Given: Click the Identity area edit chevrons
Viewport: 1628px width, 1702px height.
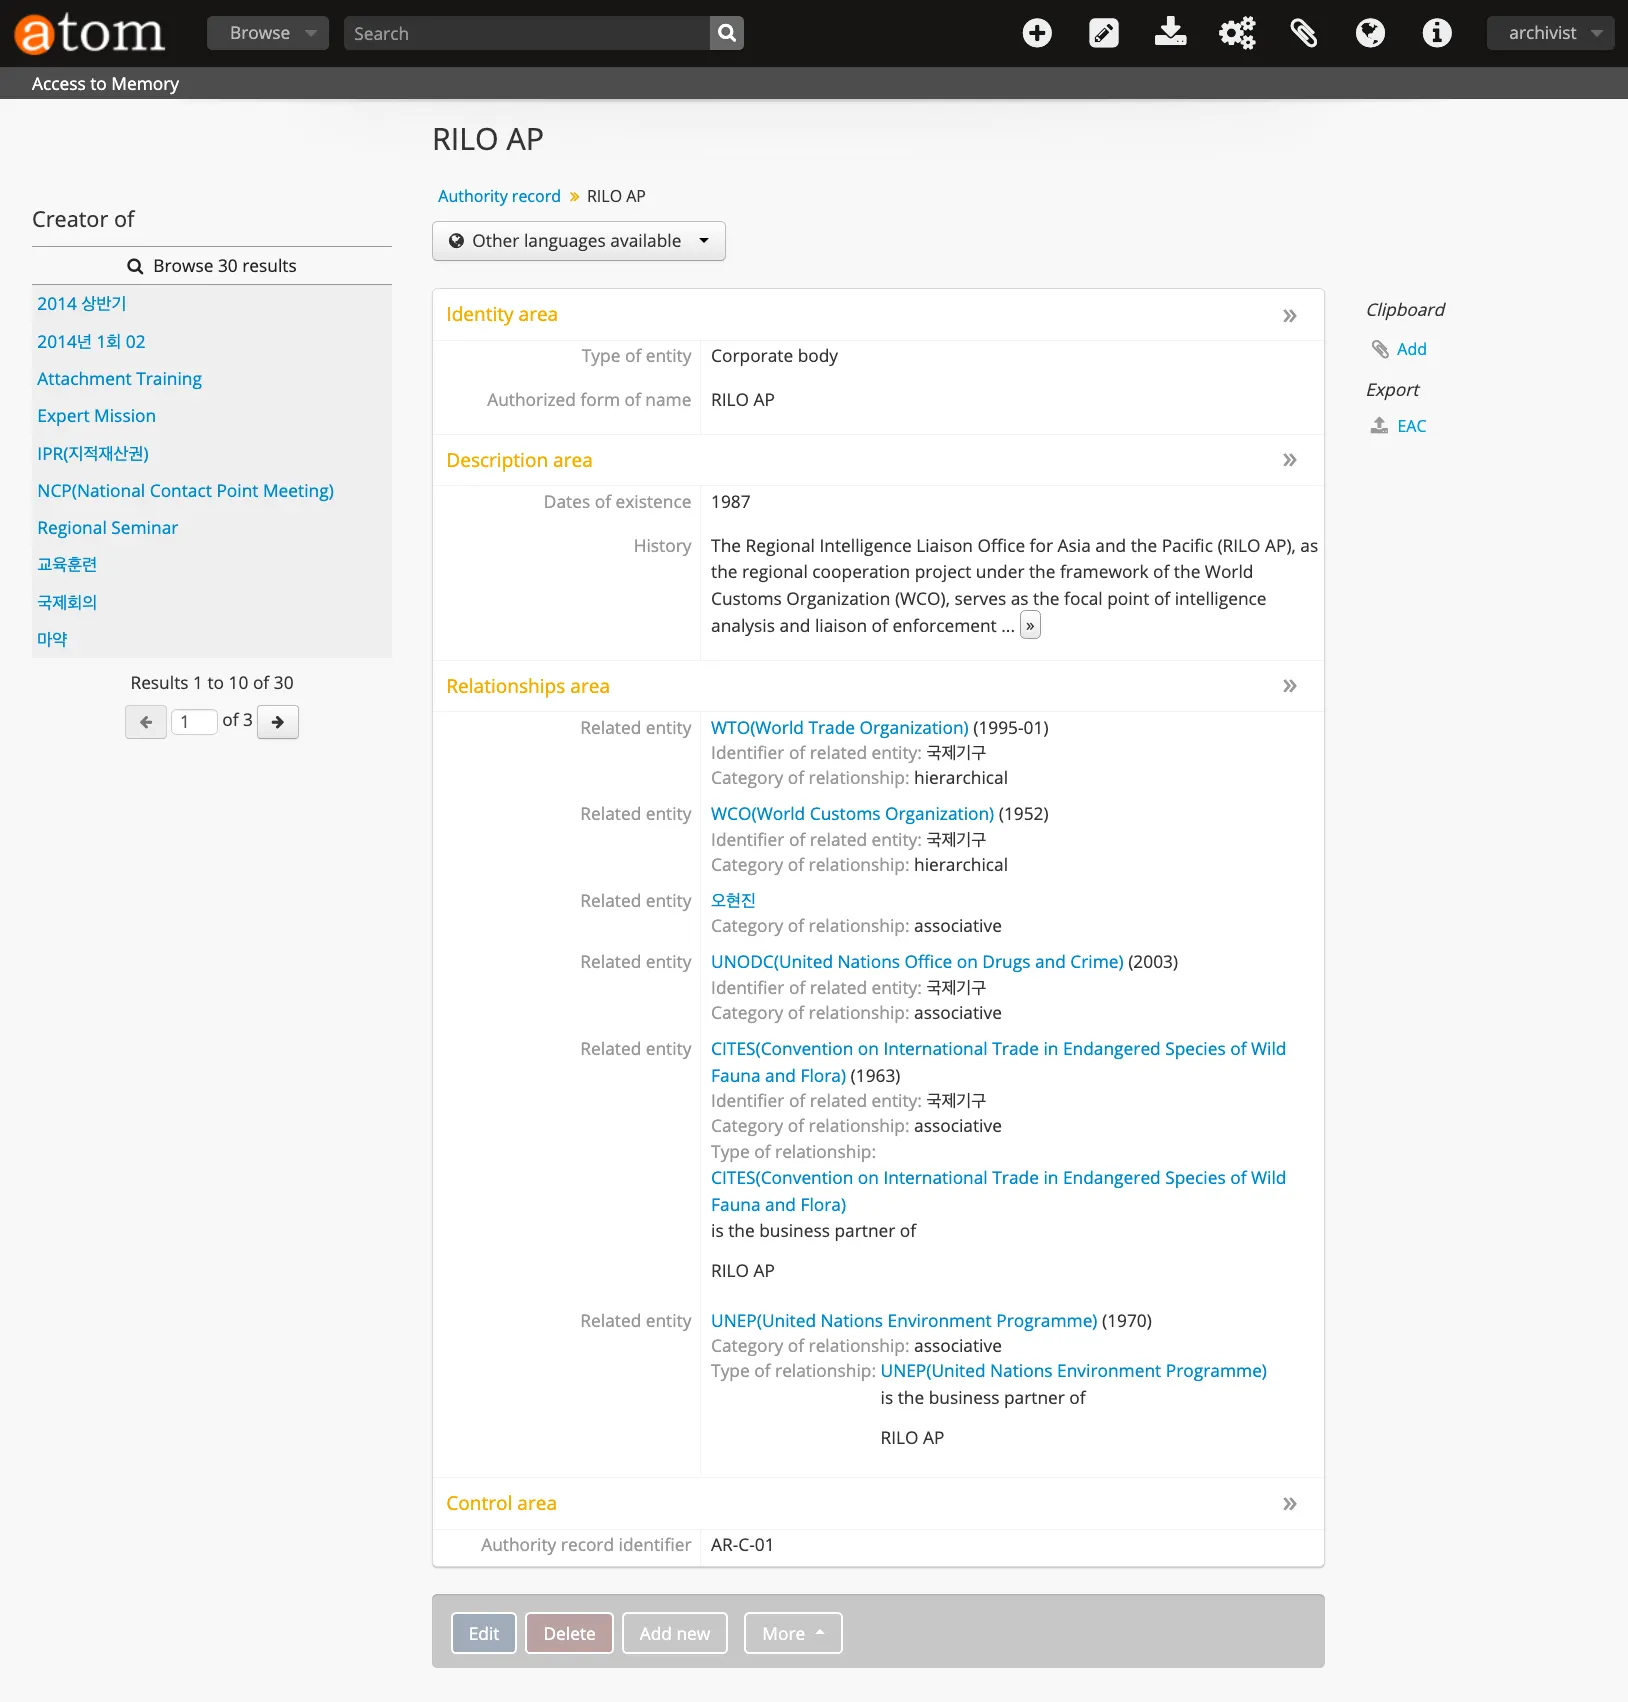Looking at the screenshot, I should [1290, 316].
